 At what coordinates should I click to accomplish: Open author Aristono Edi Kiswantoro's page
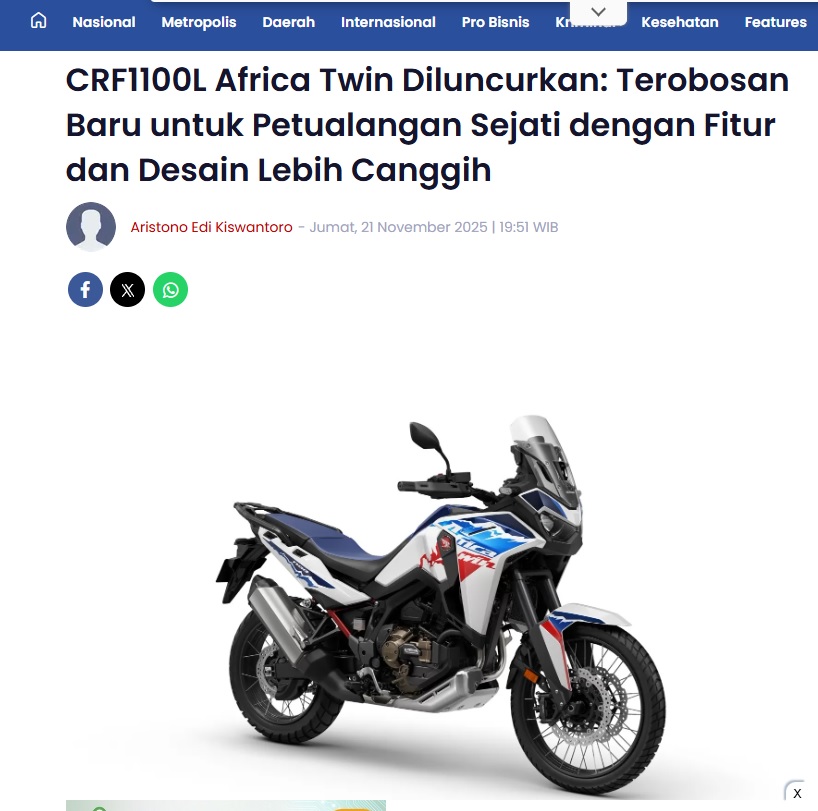pyautogui.click(x=211, y=227)
